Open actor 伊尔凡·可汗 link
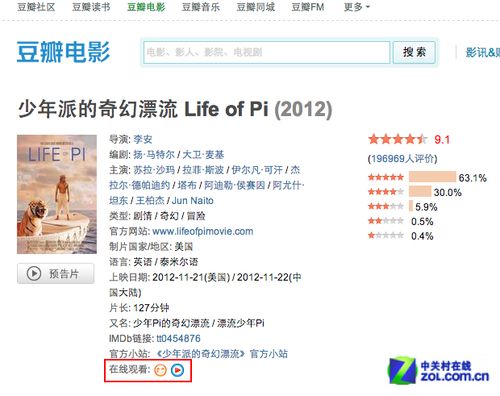Screen dimensions: 500x396 click(257, 170)
